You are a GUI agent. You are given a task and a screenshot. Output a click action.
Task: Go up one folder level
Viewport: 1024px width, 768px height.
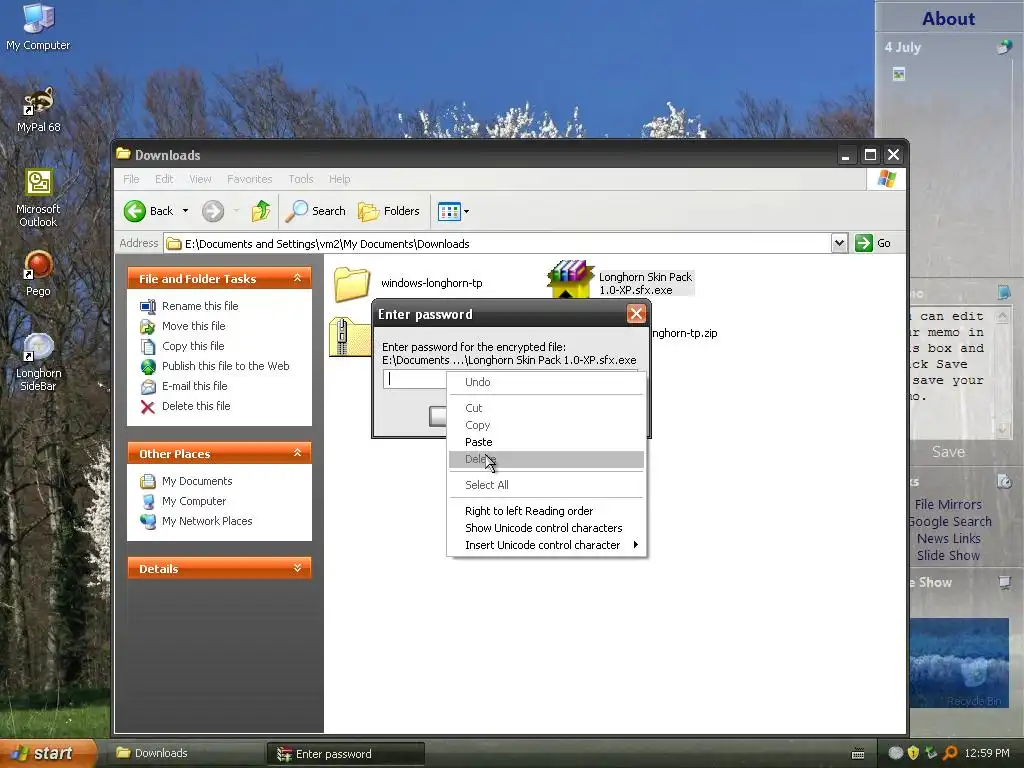tap(261, 211)
